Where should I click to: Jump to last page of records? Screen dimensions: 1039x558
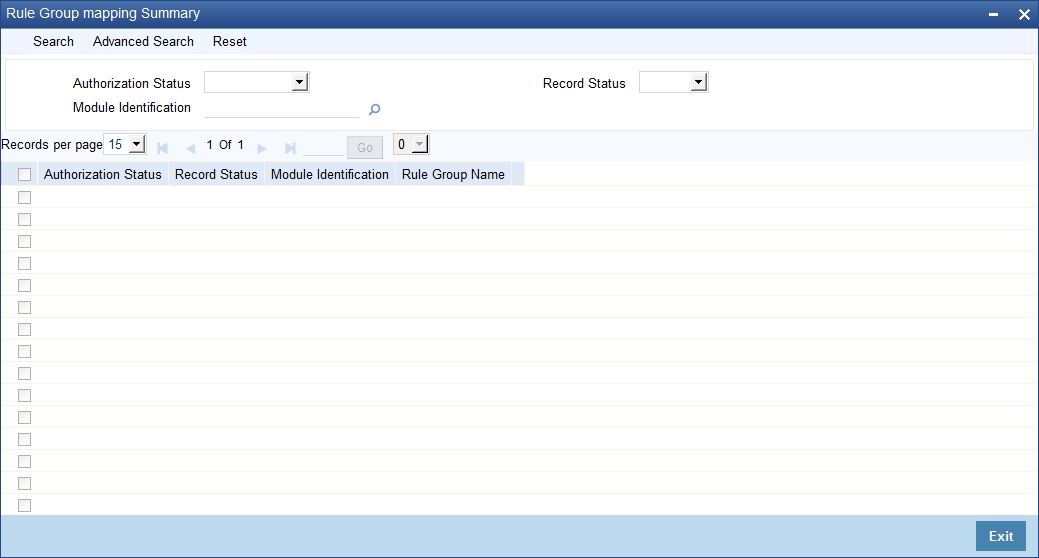point(290,148)
